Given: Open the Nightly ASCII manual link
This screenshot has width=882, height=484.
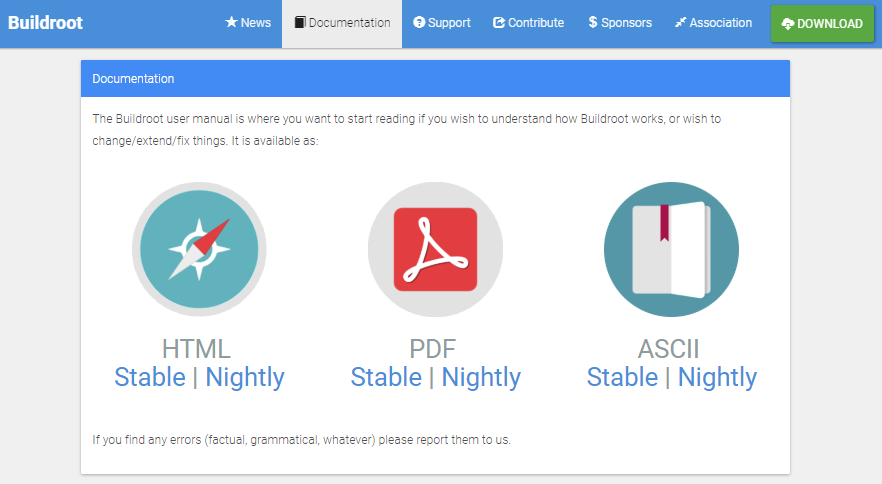Looking at the screenshot, I should [x=717, y=377].
